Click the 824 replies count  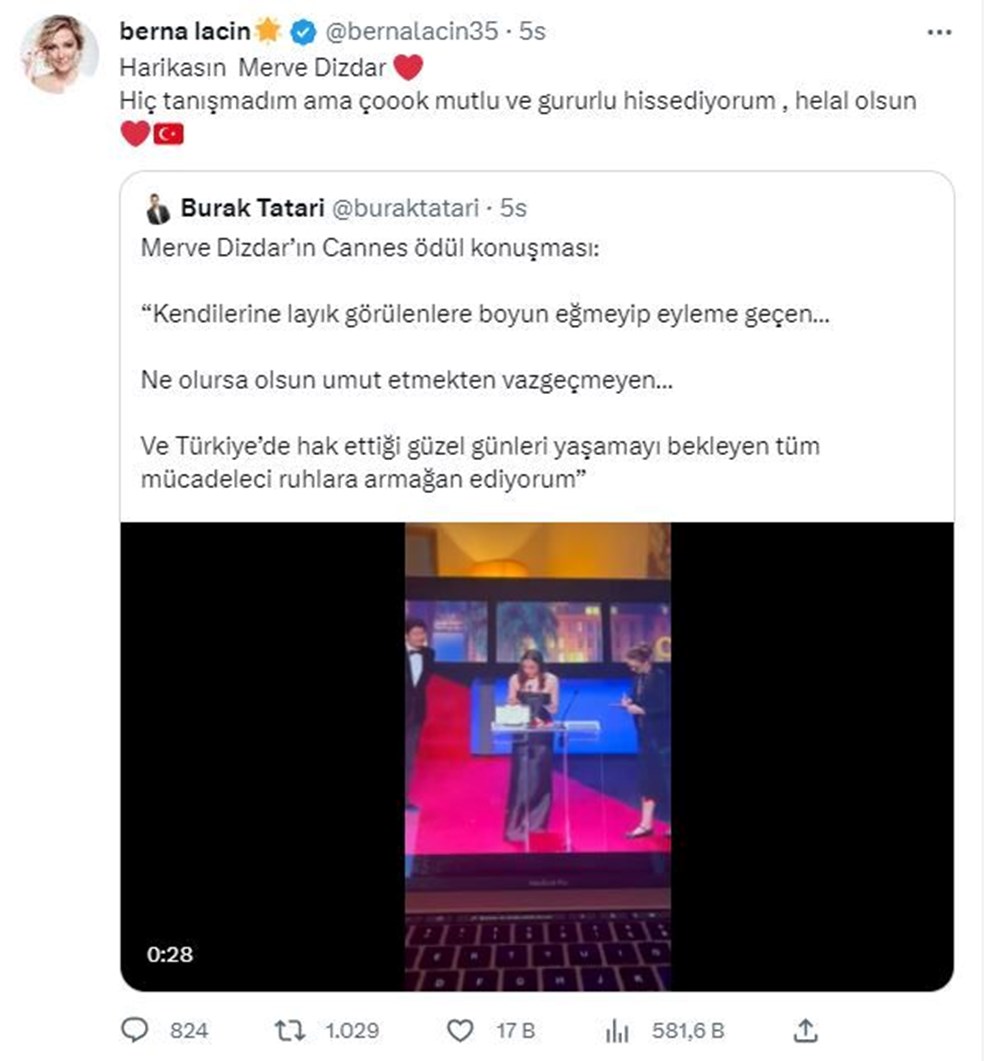click(x=189, y=1031)
